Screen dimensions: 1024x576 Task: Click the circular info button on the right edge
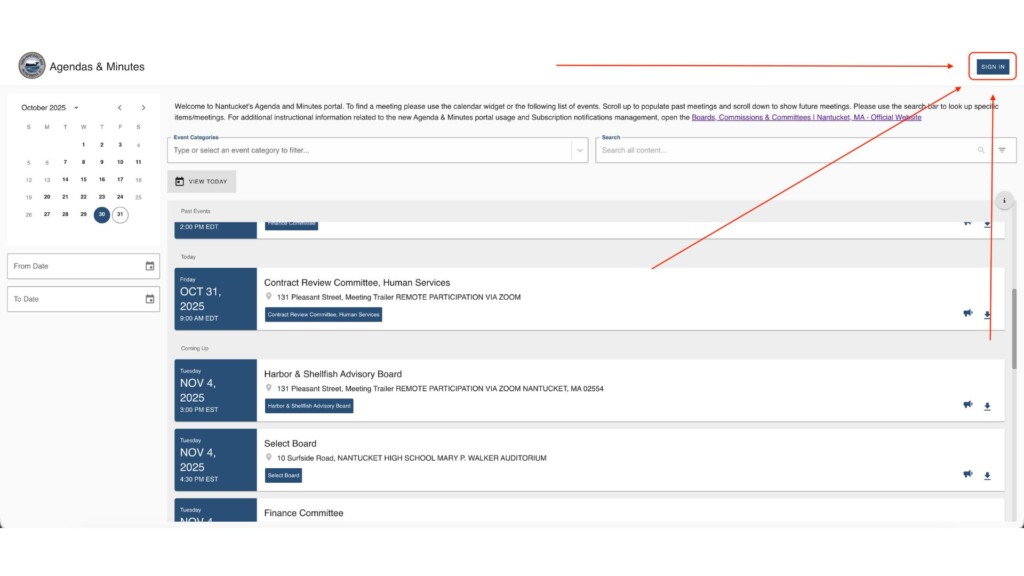(x=1004, y=200)
